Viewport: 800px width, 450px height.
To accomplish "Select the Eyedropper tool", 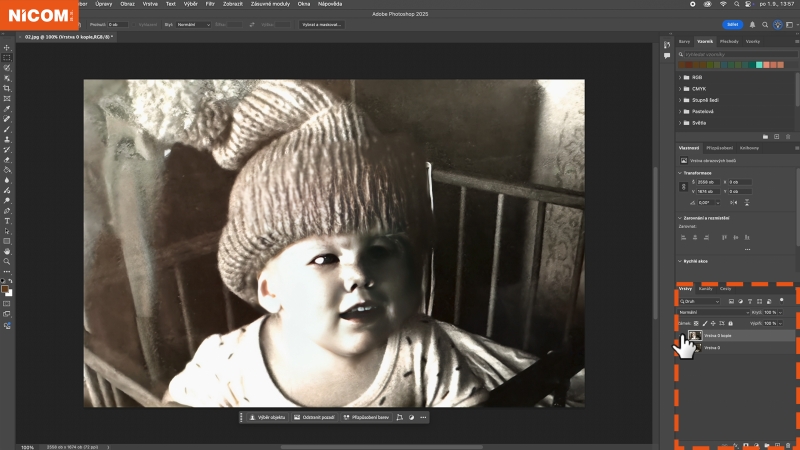I will pos(7,108).
